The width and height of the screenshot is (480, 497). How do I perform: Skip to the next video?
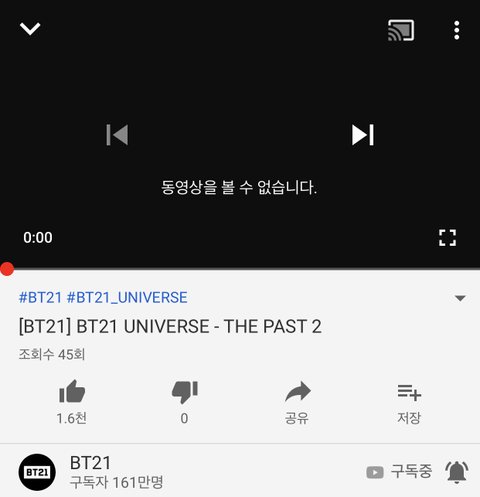(x=363, y=135)
